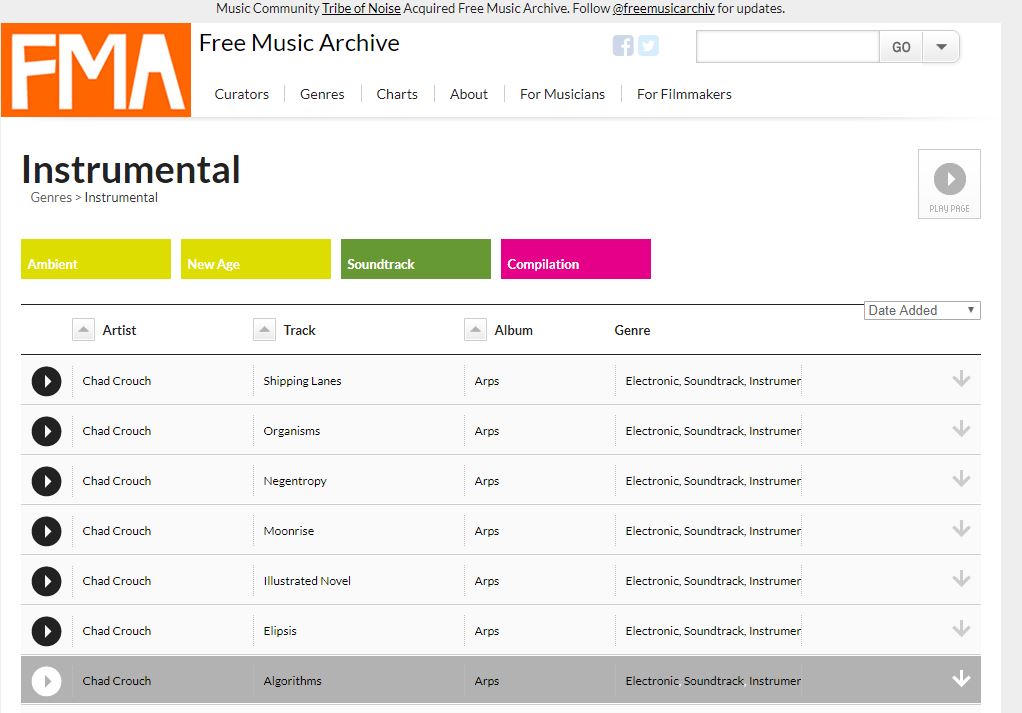Click the GO search button
The height and width of the screenshot is (713, 1022).
[901, 47]
